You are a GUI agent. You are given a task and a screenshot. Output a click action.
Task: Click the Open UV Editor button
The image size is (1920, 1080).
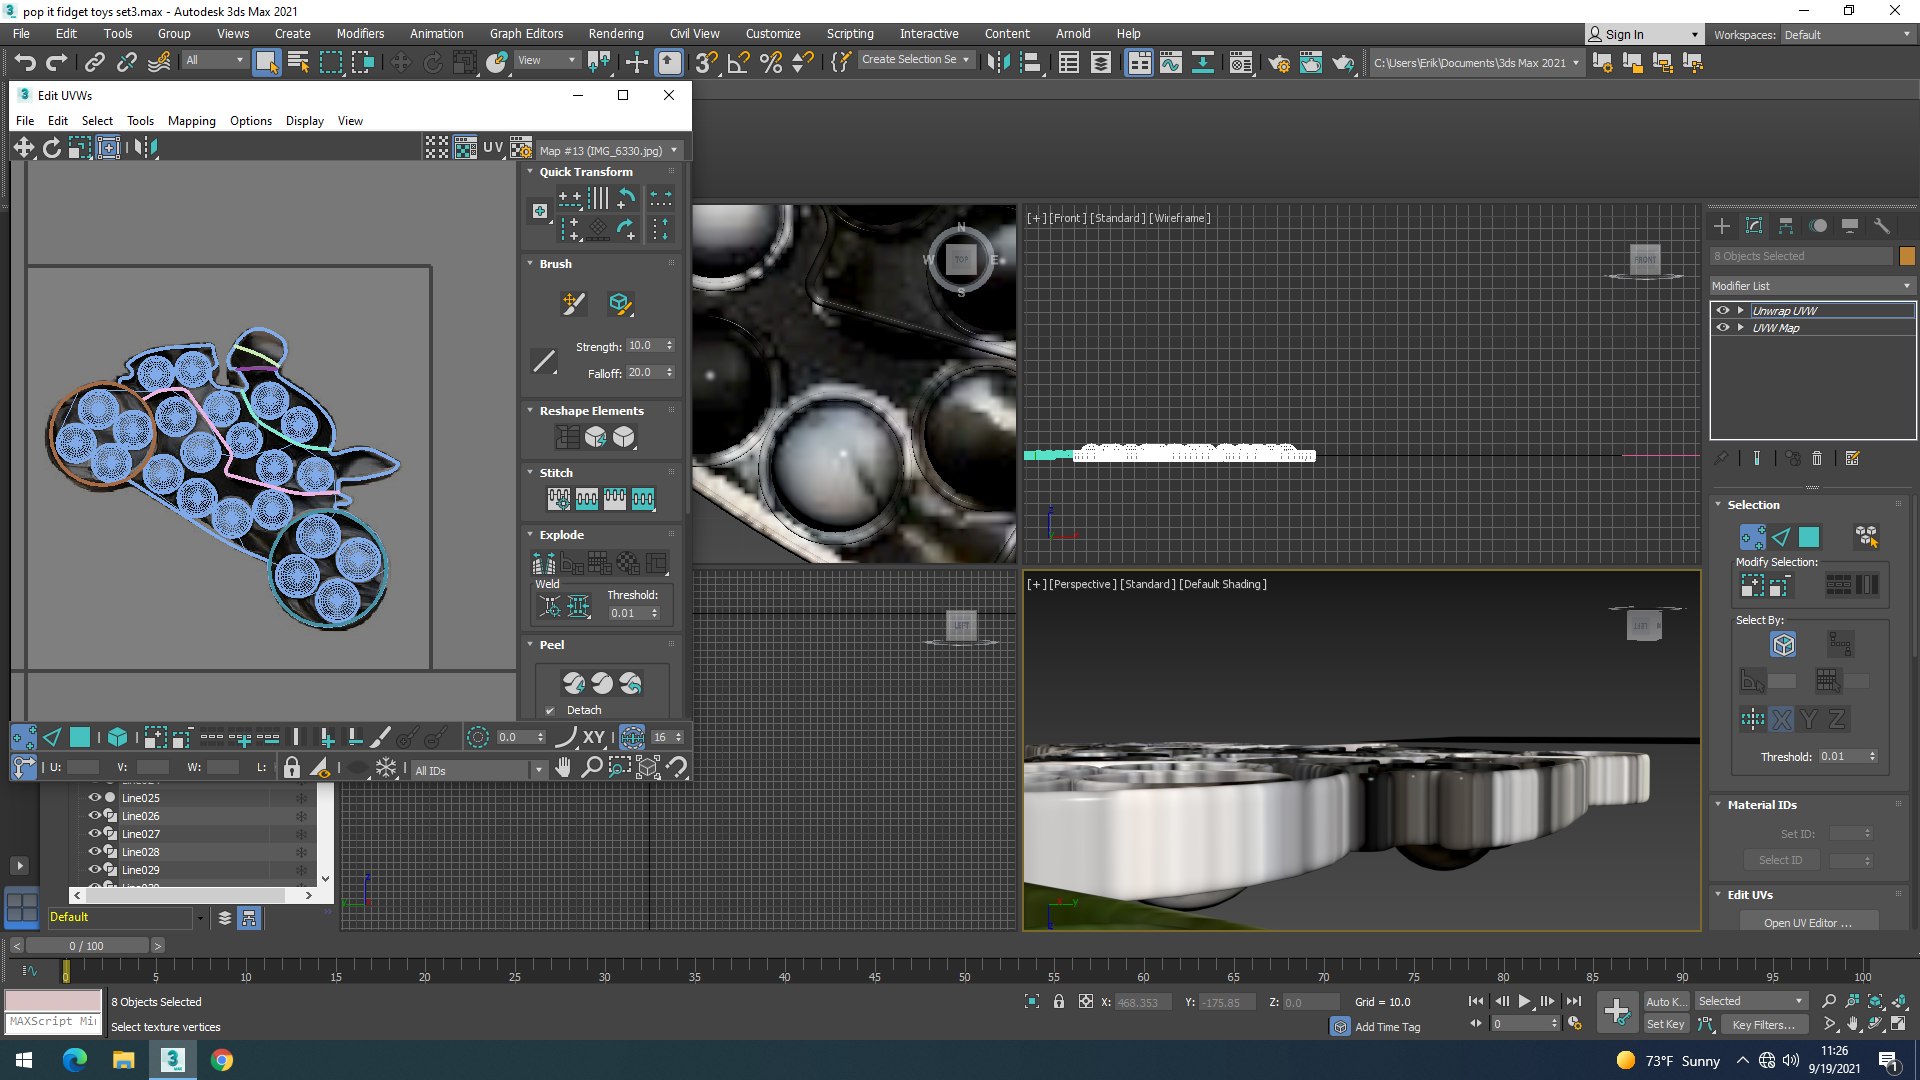click(1807, 922)
